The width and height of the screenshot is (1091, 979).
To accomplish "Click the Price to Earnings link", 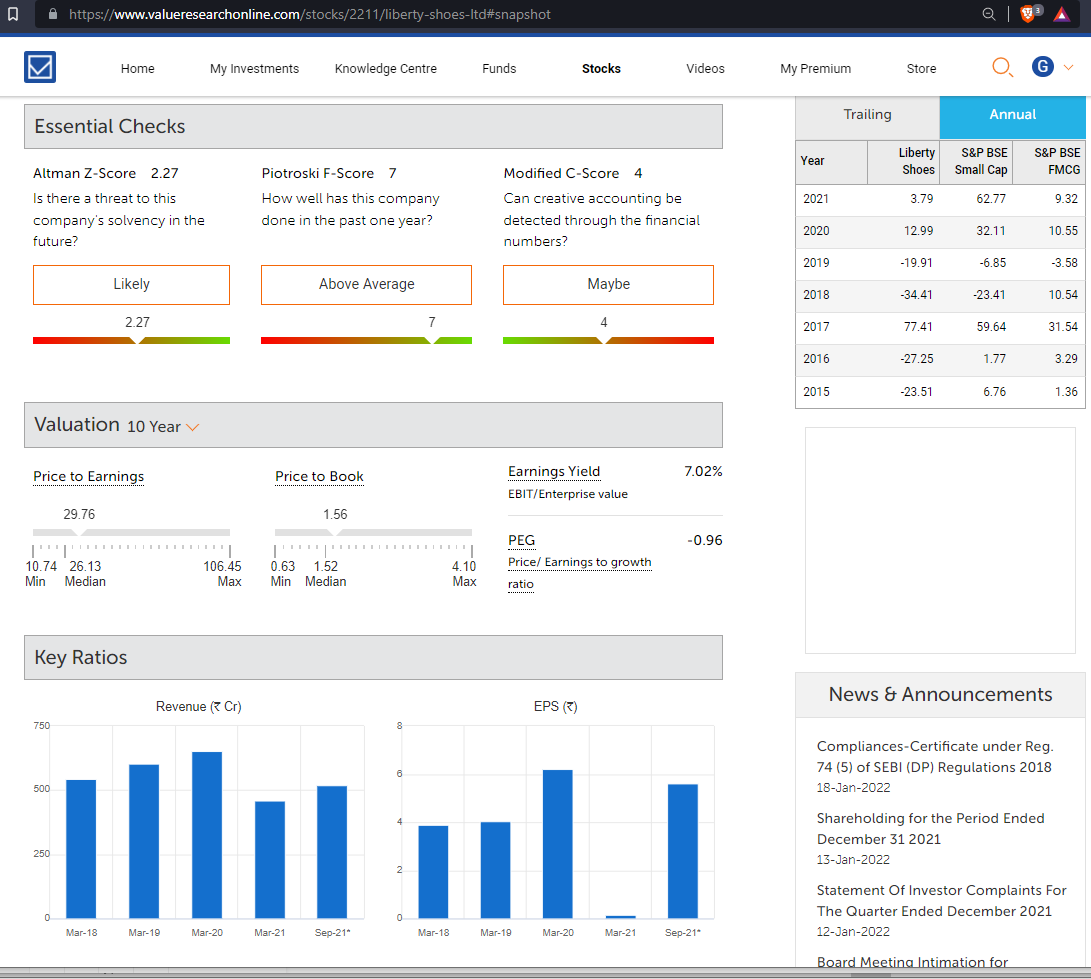I will [x=88, y=477].
